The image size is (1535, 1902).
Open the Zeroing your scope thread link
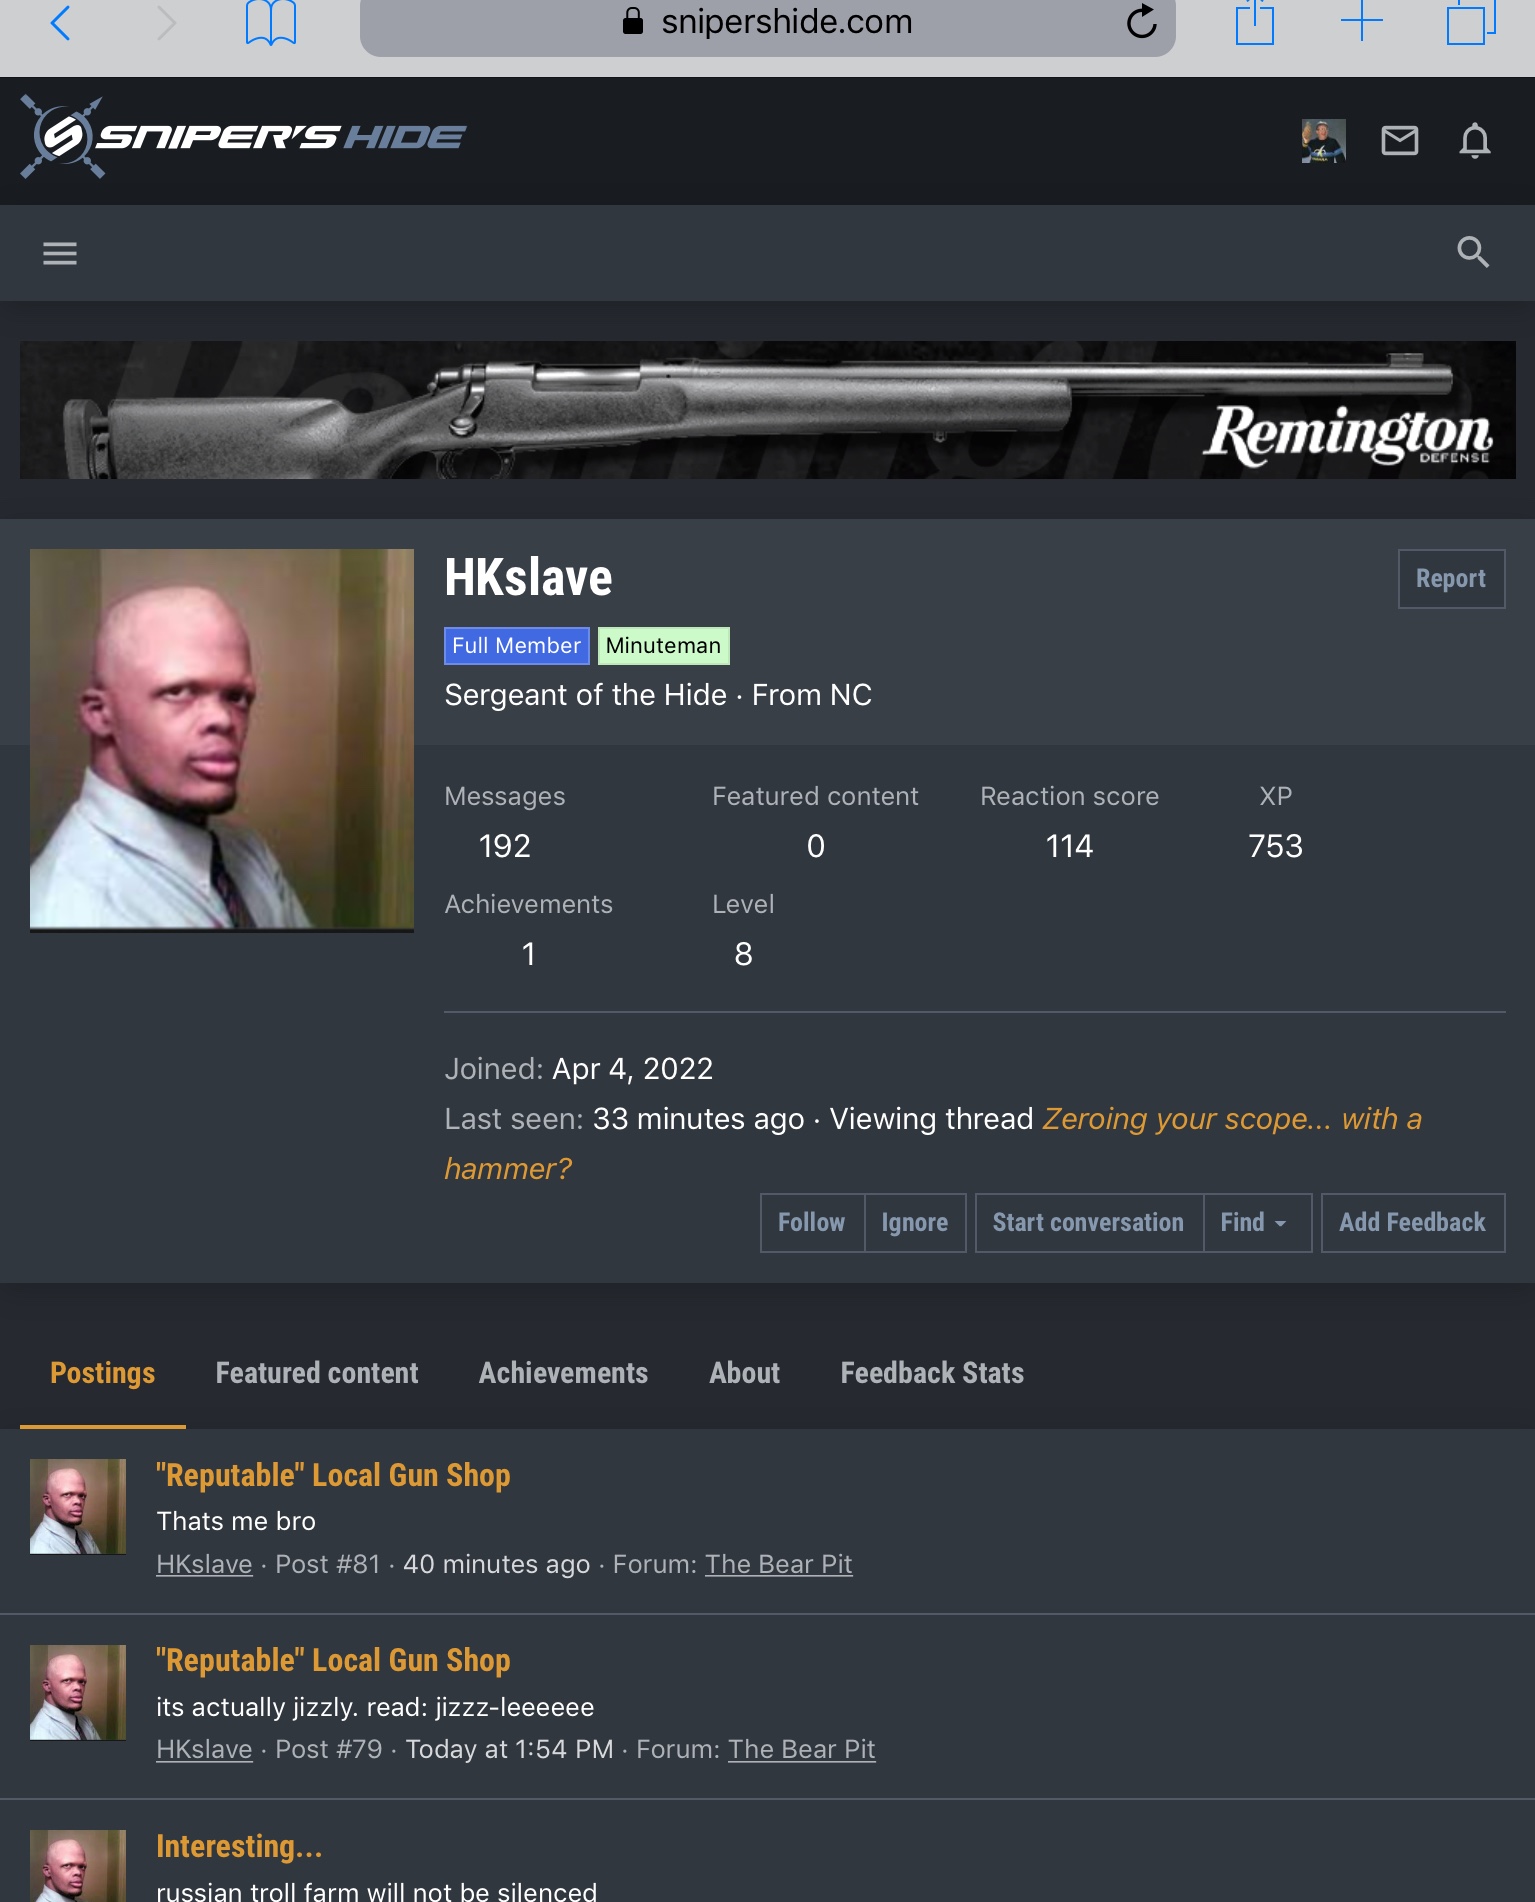(1231, 1119)
